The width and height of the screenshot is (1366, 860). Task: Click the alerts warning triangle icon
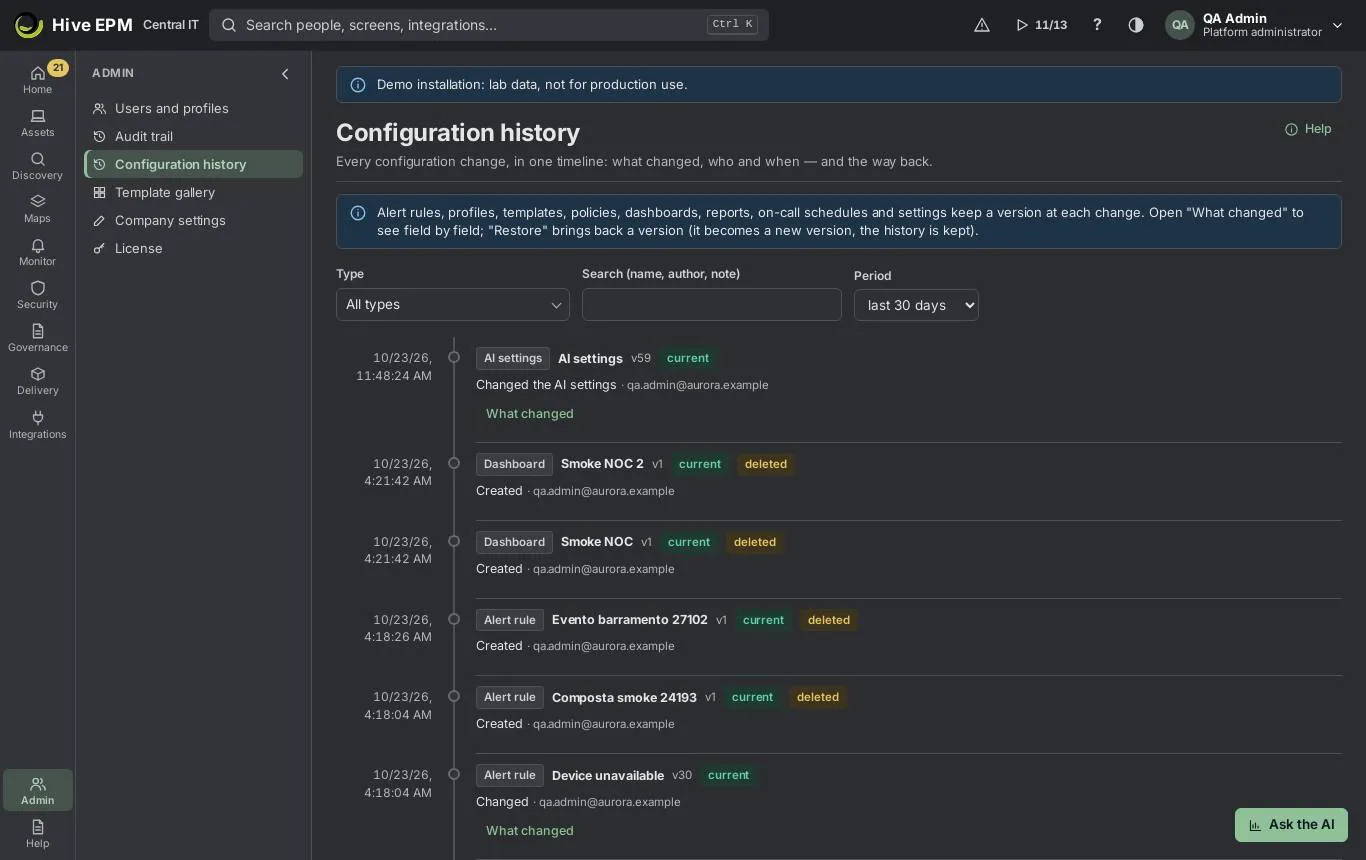tap(982, 25)
